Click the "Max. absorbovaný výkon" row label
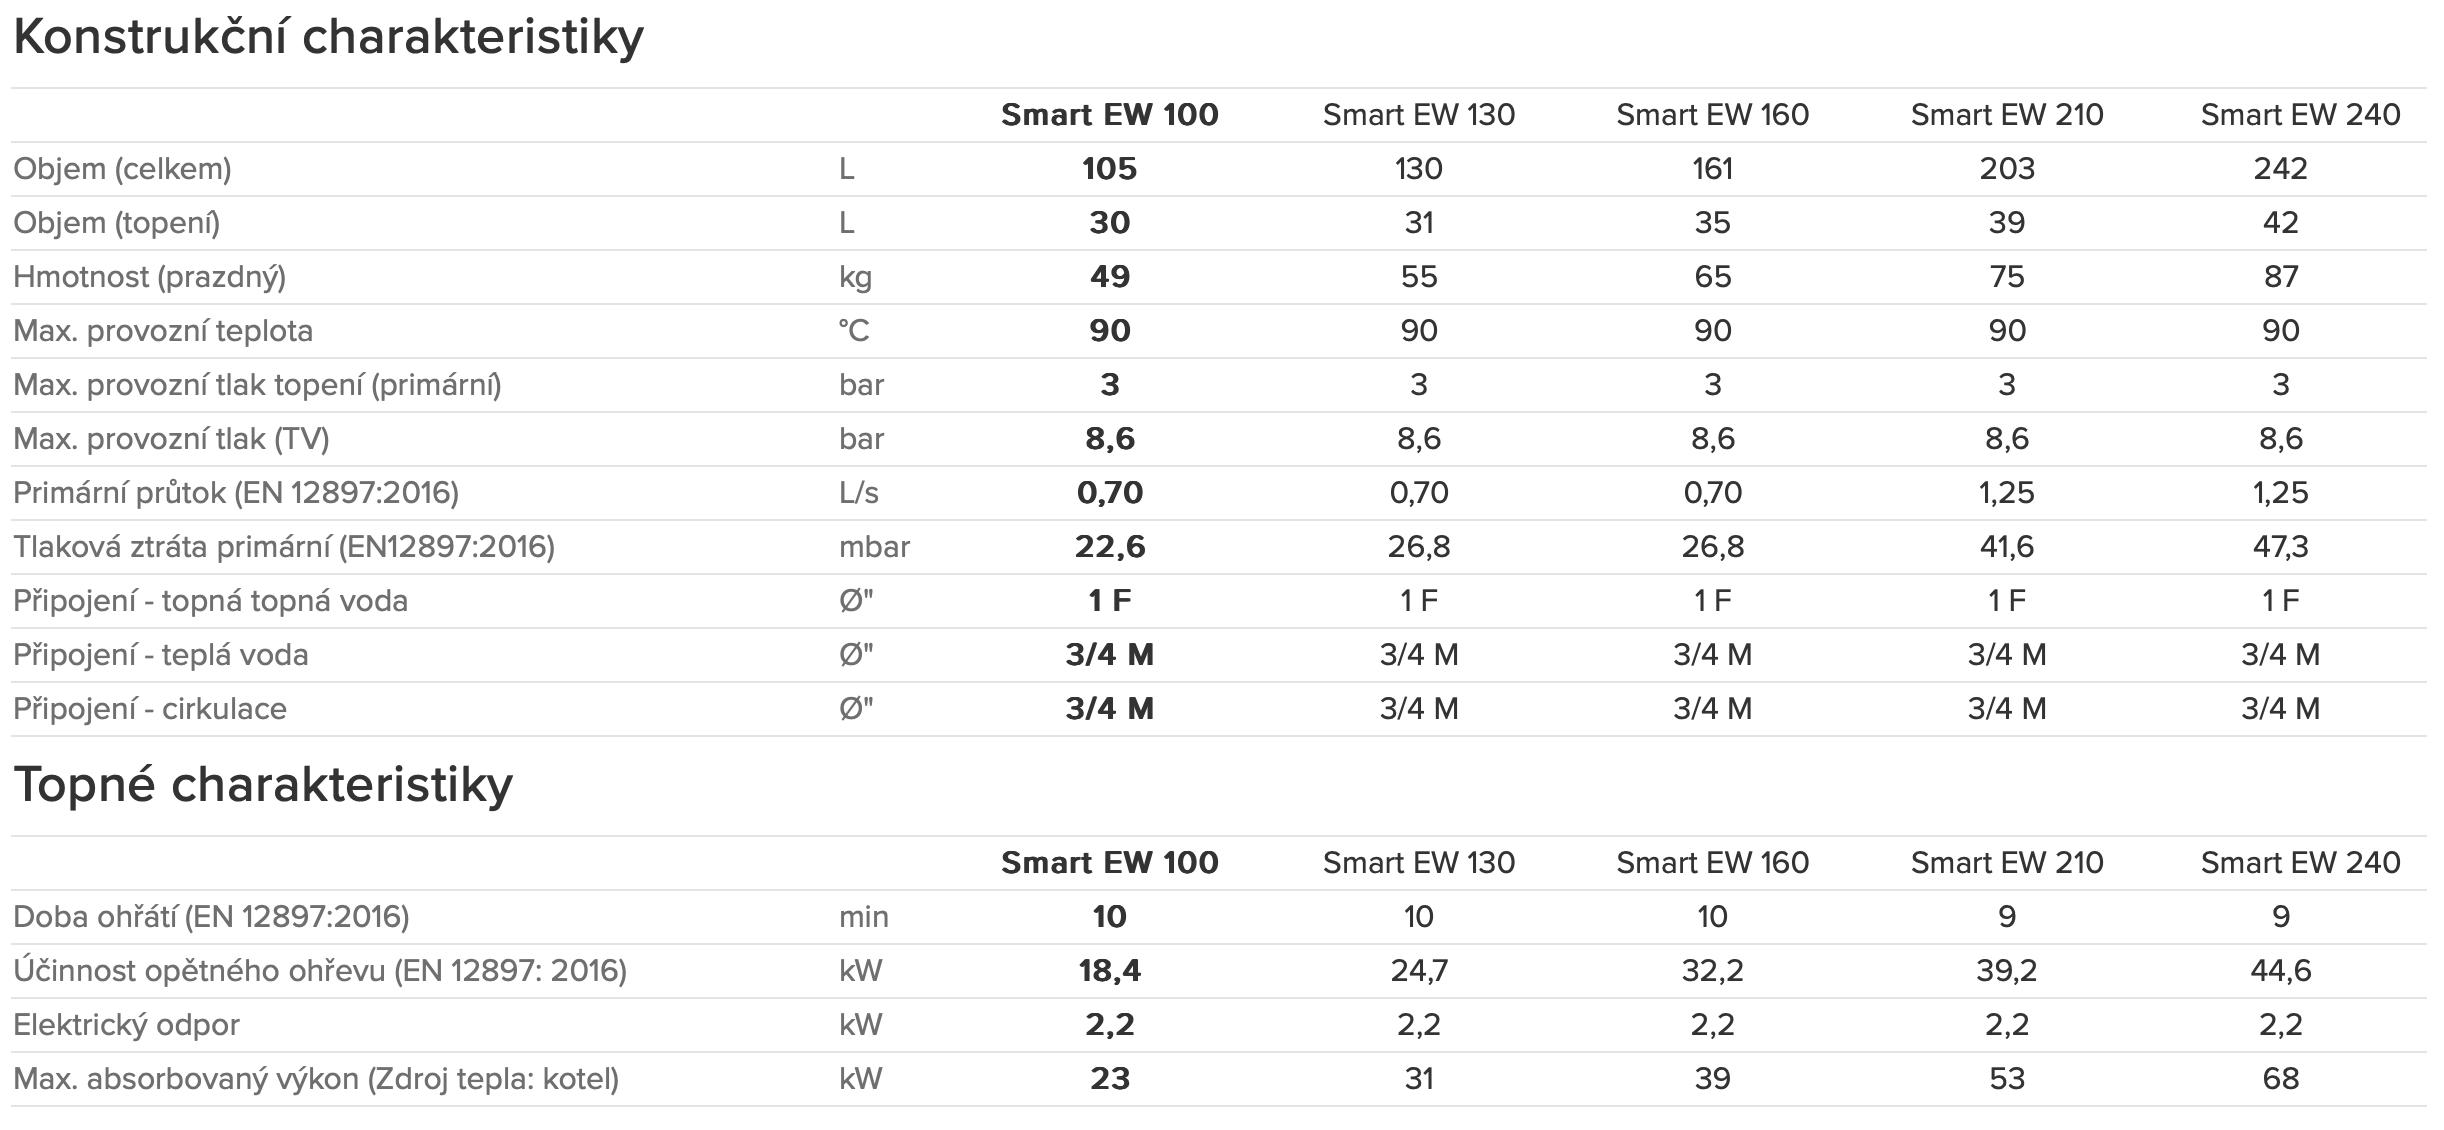 316,1079
